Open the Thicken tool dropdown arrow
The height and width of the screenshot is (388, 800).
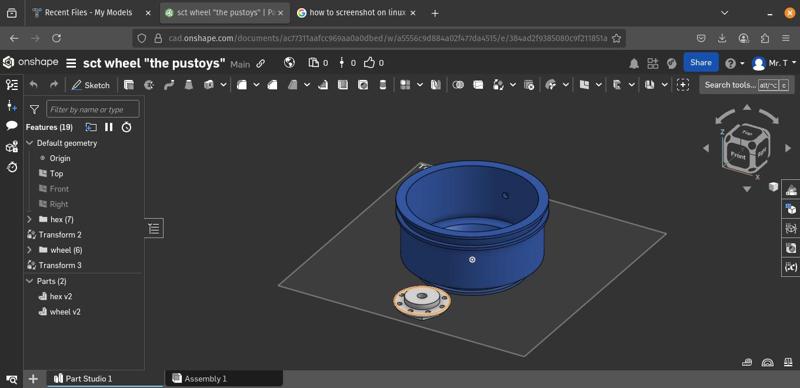pyautogui.click(x=223, y=85)
